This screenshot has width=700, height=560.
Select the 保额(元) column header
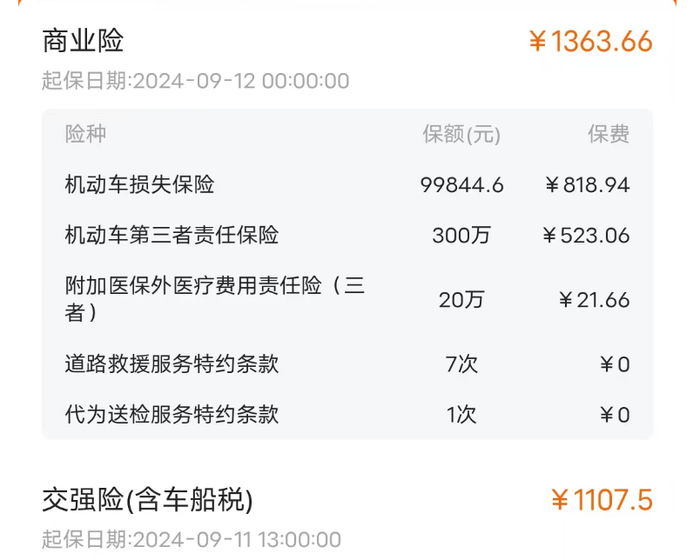click(x=461, y=135)
